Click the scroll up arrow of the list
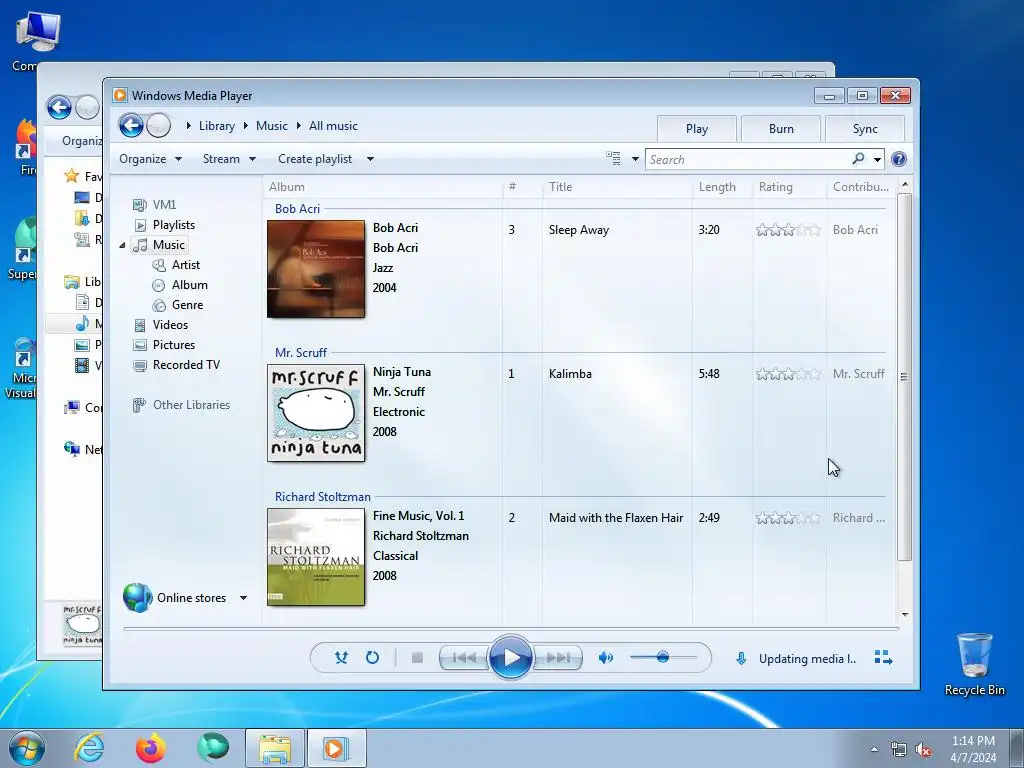Image resolution: width=1024 pixels, height=768 pixels. coord(904,185)
